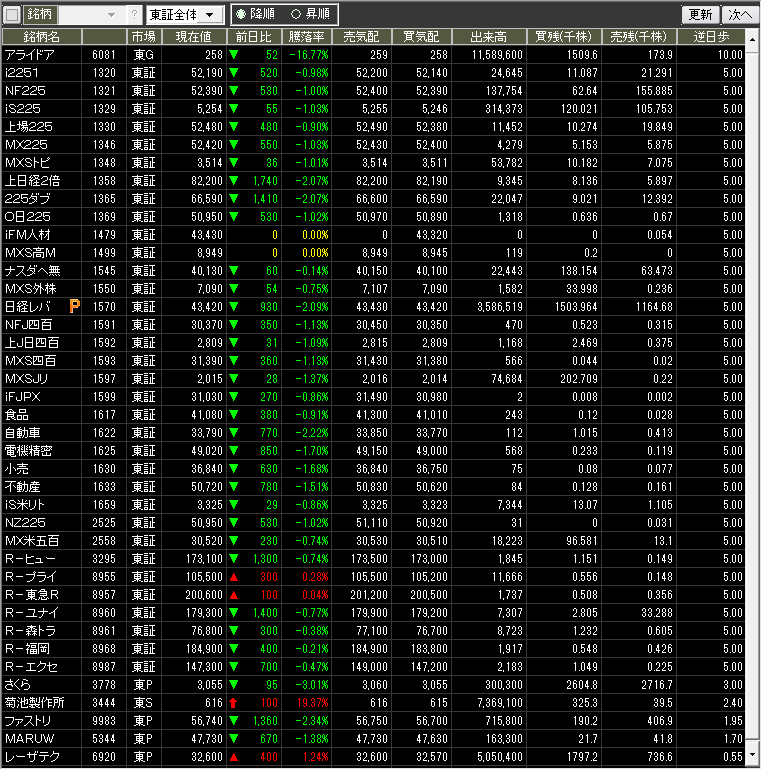
Task: Click the question mark help icon
Action: pyautogui.click(x=134, y=15)
